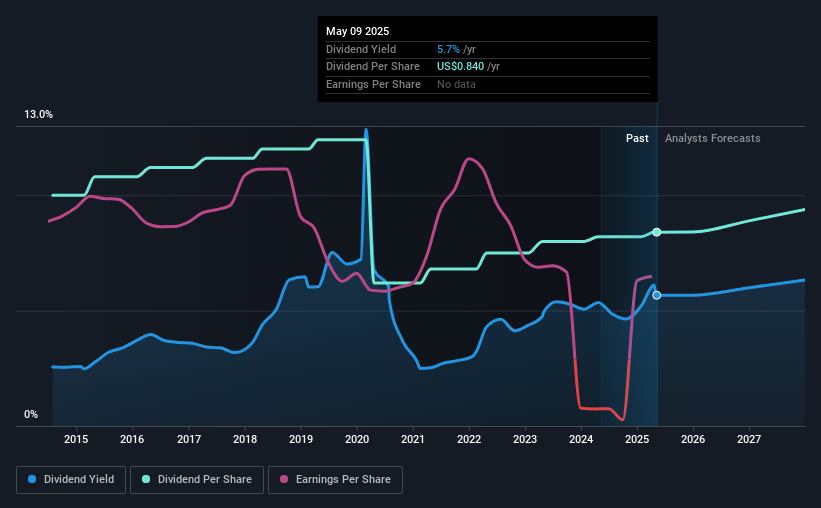Click the 13.0% y-axis label
Image resolution: width=821 pixels, height=508 pixels.
(38, 115)
